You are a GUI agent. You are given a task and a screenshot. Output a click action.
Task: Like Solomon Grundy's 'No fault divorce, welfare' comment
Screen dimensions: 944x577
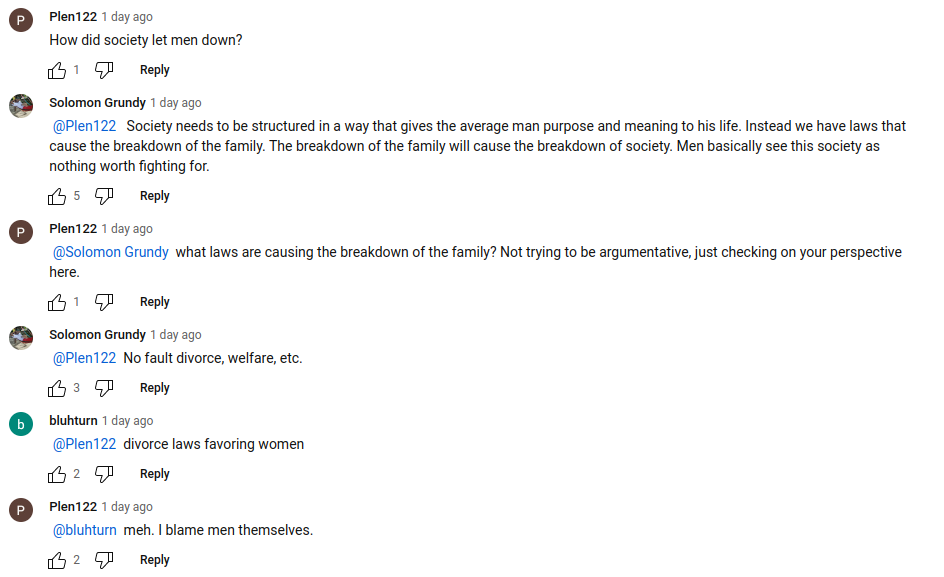point(57,388)
